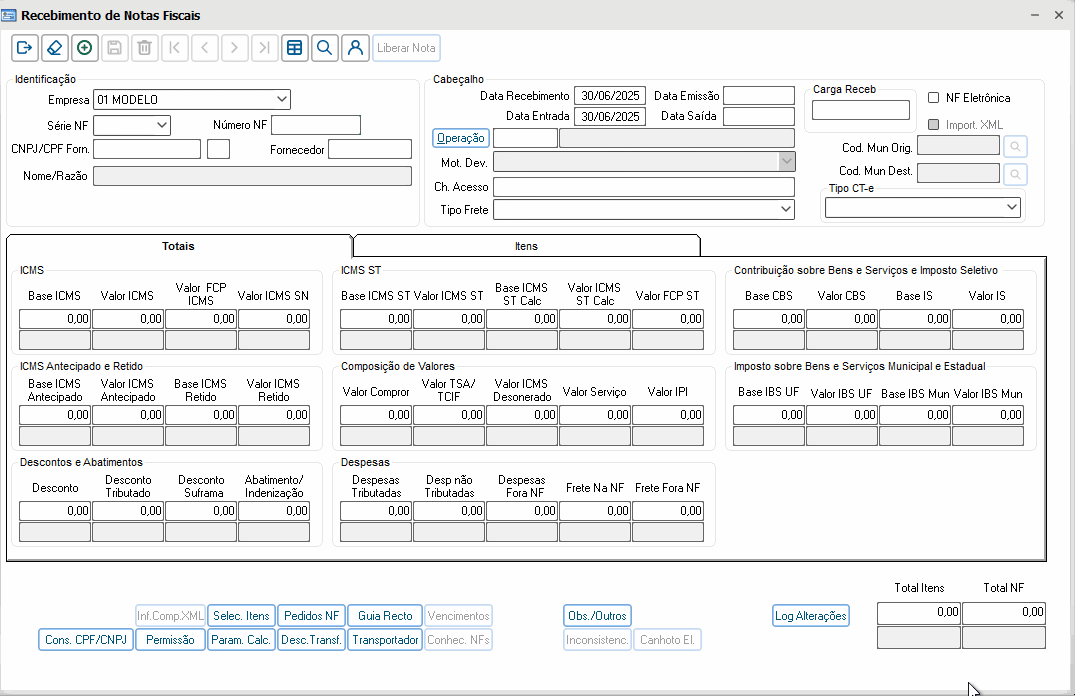1075x696 pixels.
Task: Click the user profile icon in the toolbar
Action: 354,48
